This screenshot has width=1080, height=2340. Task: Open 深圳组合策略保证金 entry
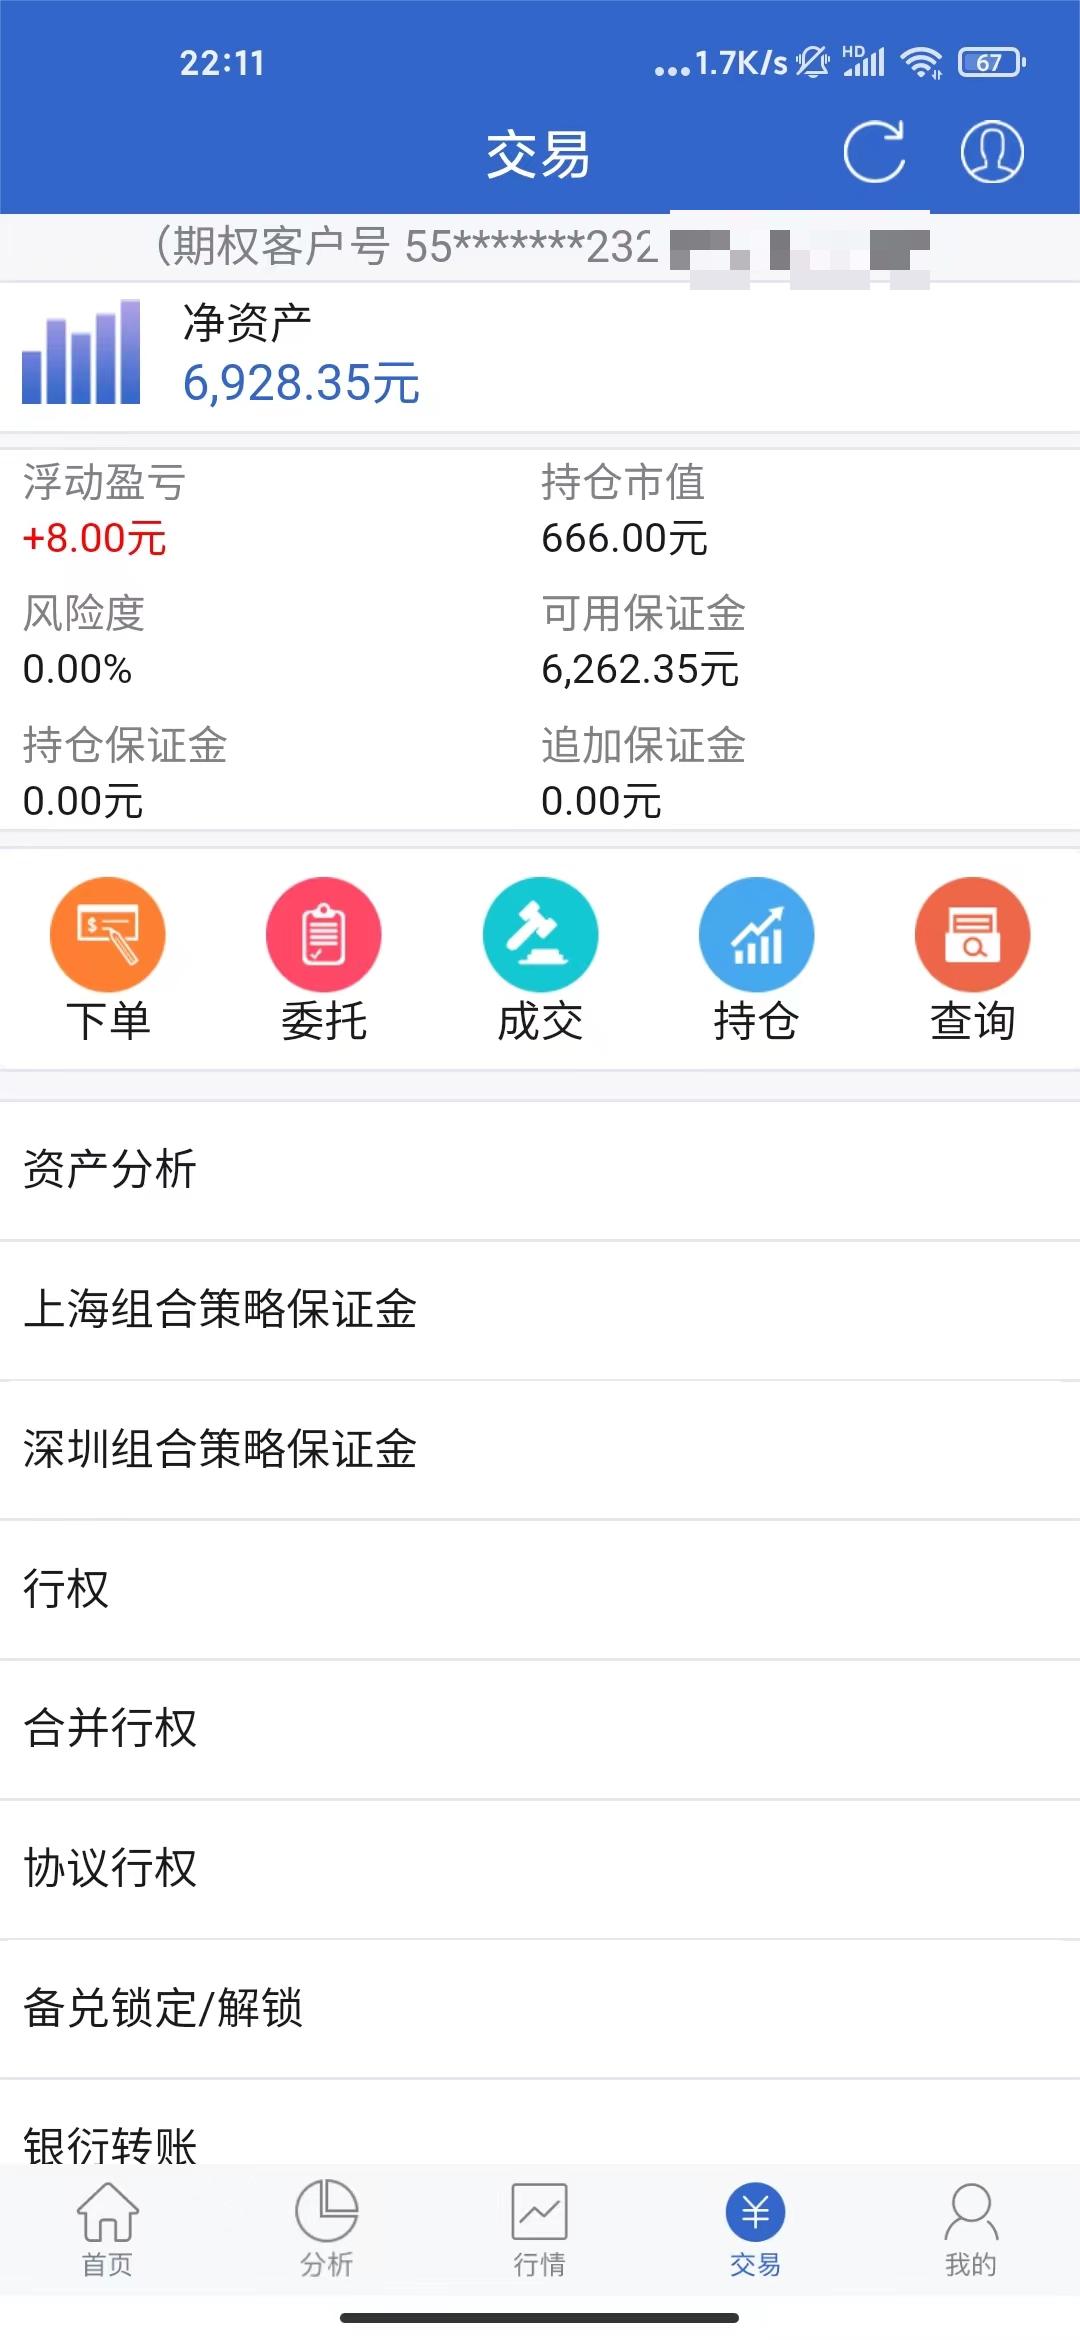(540, 1450)
